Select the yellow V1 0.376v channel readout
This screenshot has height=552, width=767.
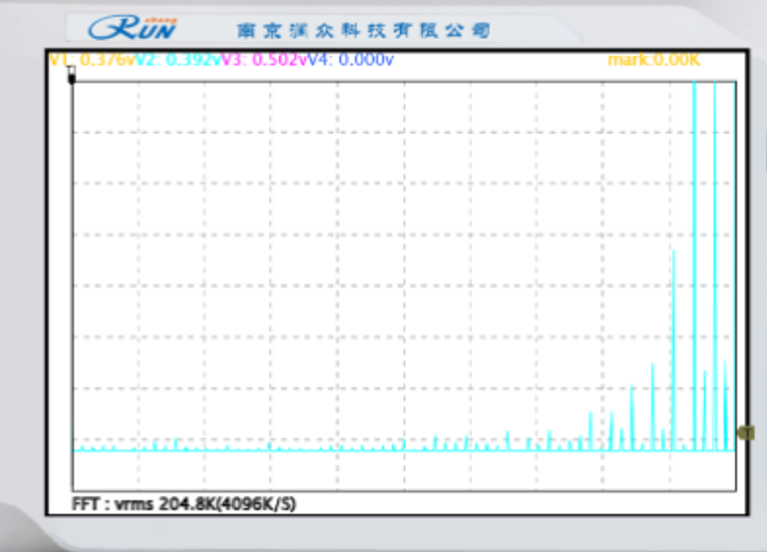point(91,60)
